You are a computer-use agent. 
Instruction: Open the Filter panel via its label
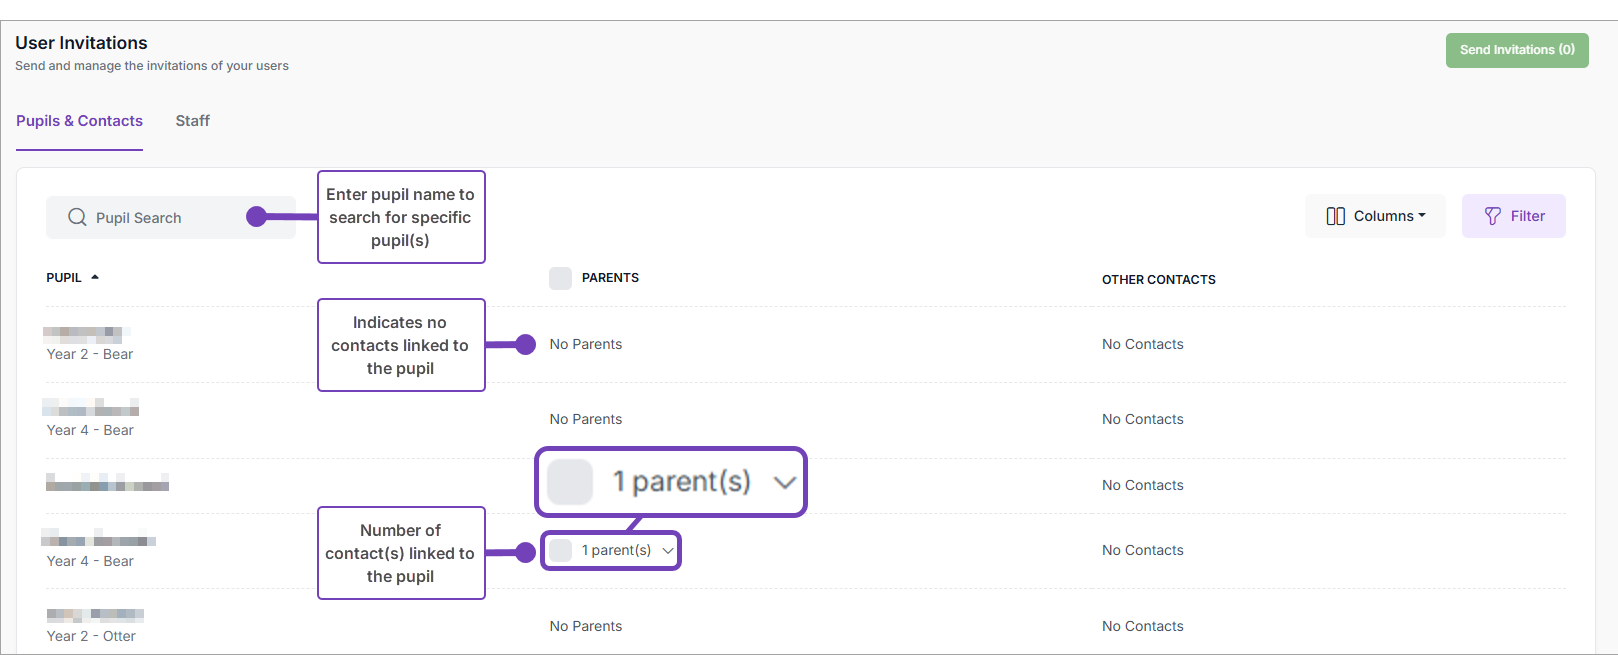click(x=1527, y=216)
